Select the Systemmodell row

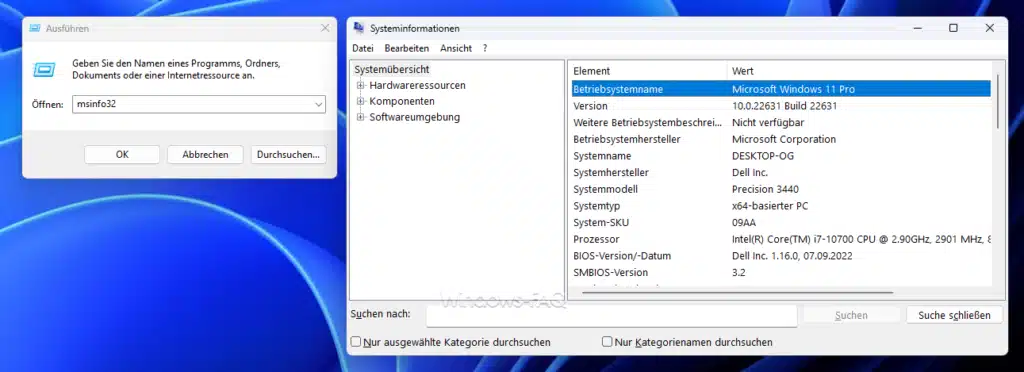click(781, 189)
